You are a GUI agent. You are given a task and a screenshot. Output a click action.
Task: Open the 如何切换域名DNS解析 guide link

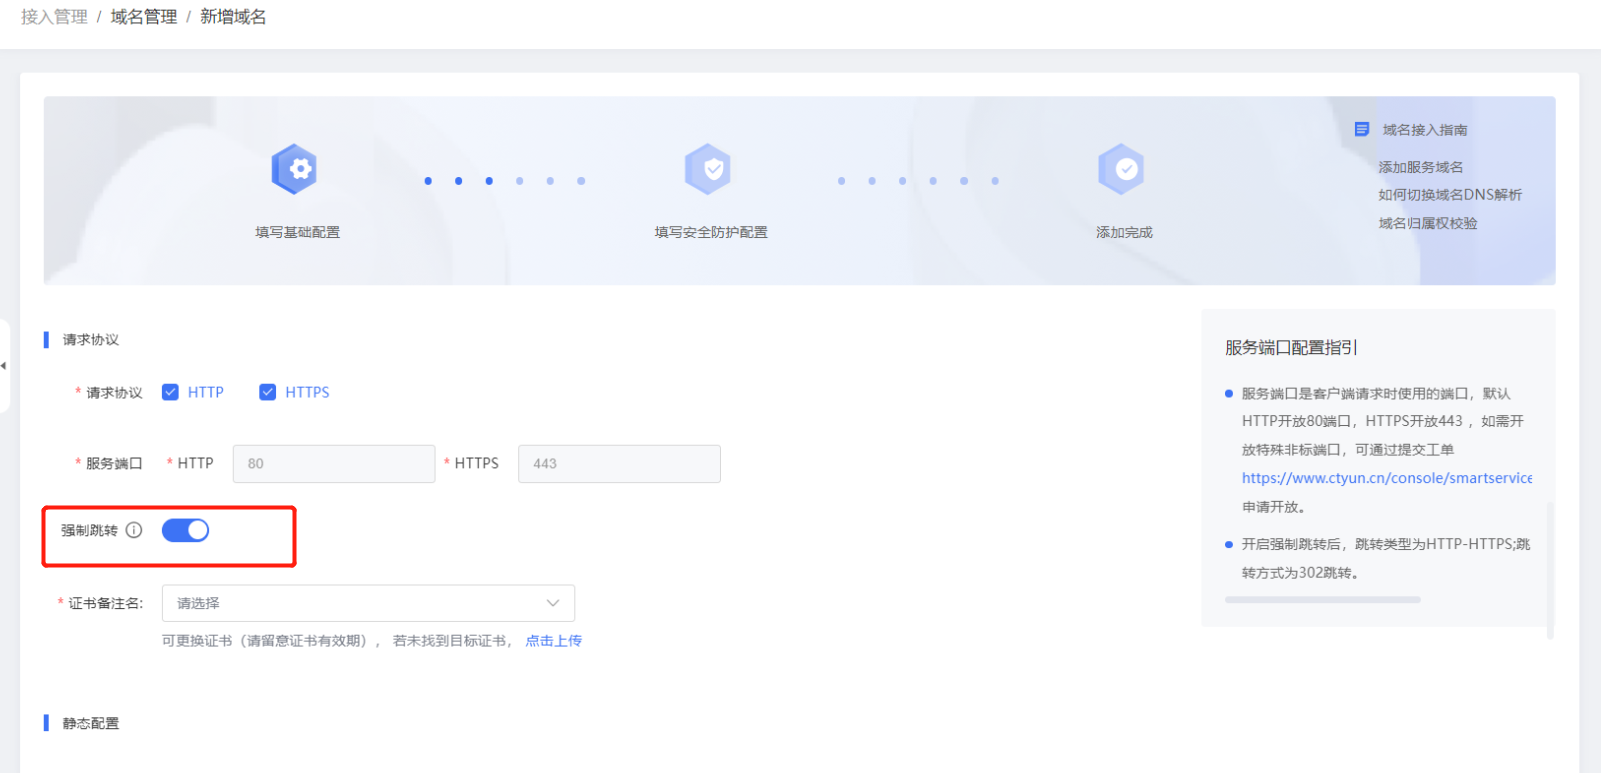1450,195
